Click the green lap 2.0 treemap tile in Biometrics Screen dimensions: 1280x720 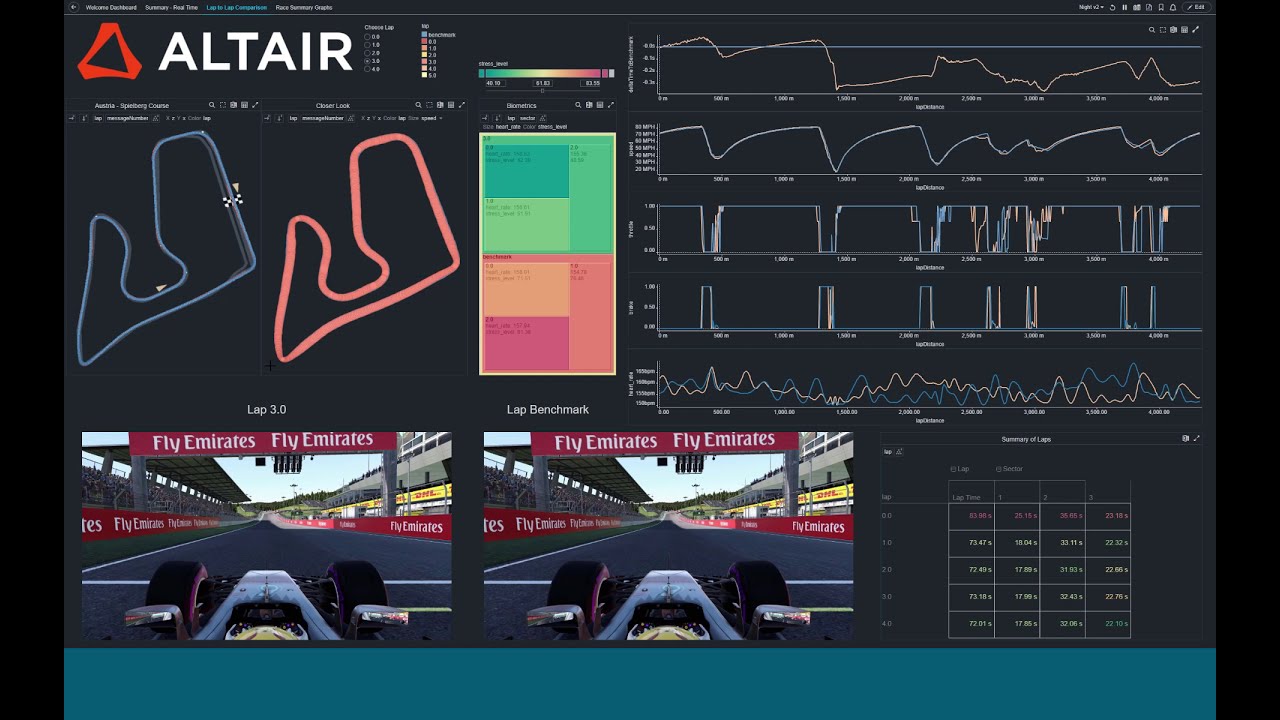pos(591,197)
